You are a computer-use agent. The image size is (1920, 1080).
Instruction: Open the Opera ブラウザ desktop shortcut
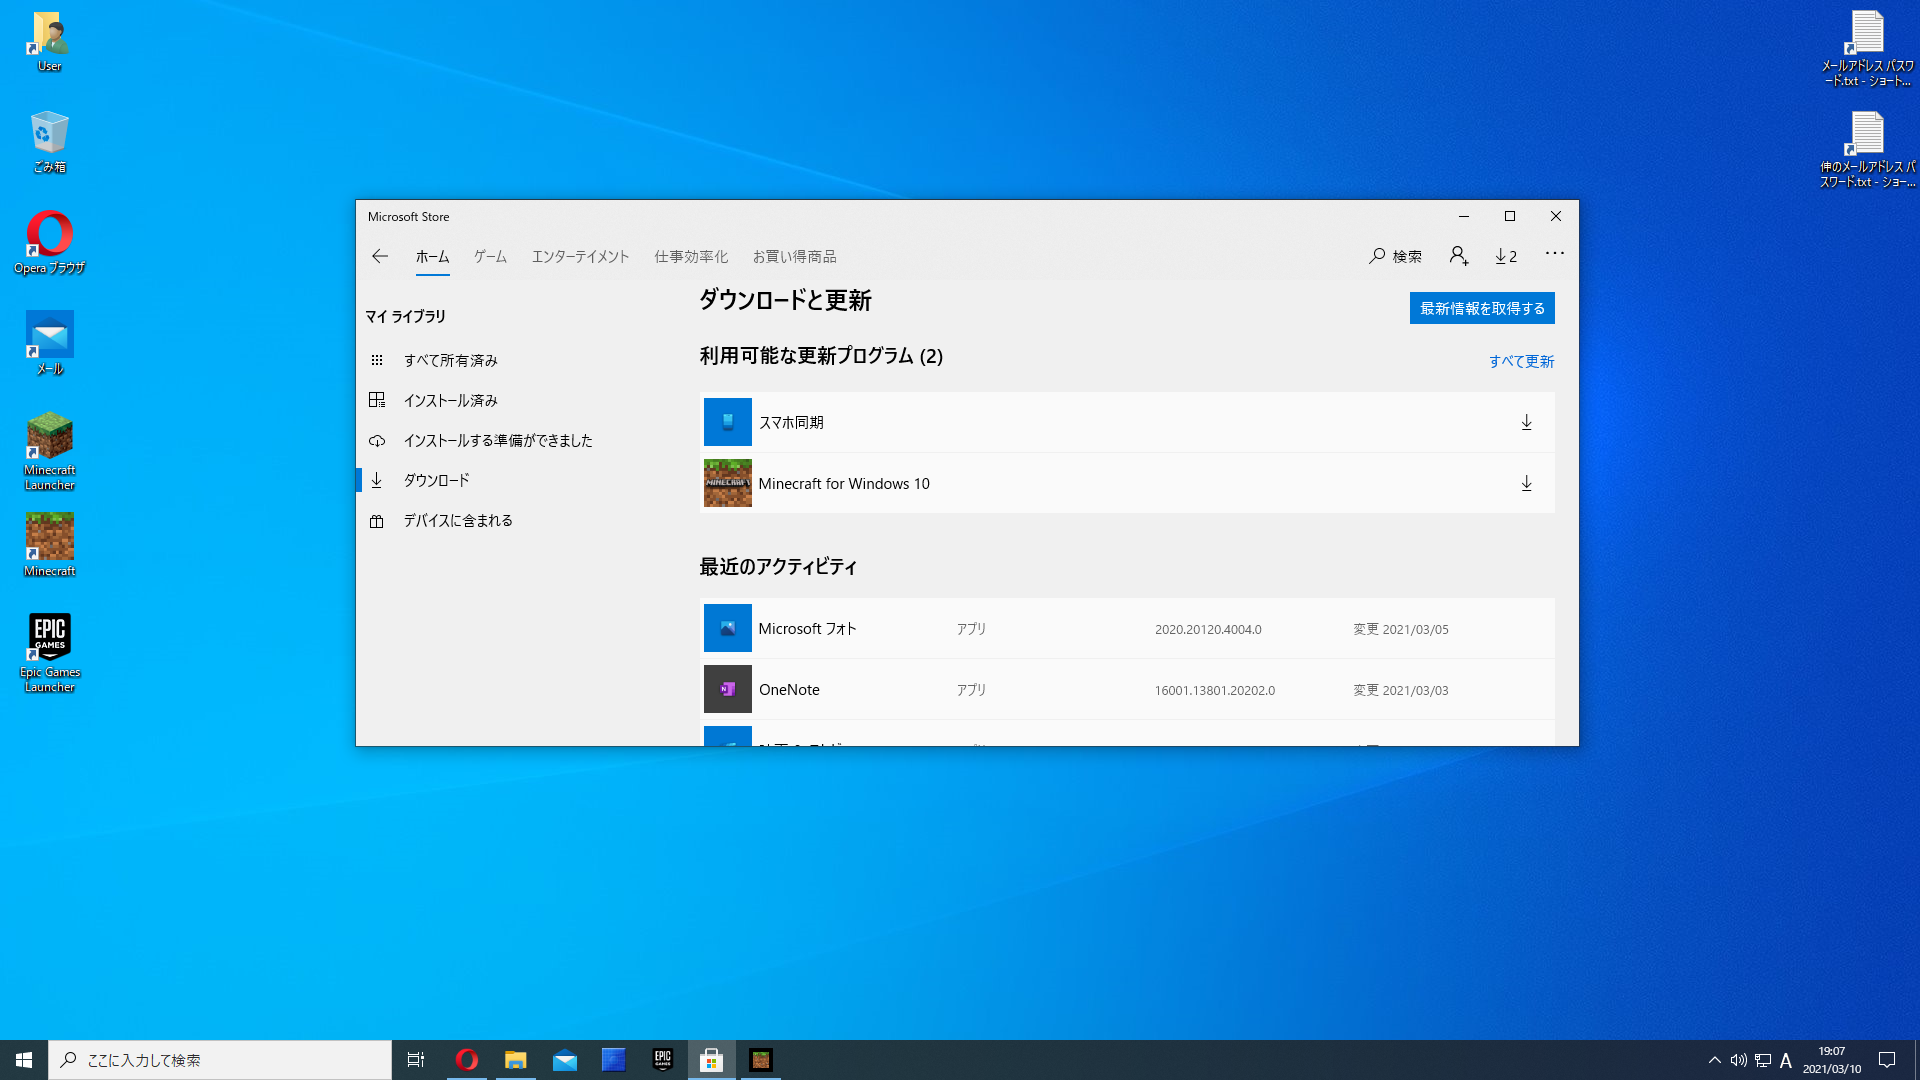pyautogui.click(x=49, y=242)
